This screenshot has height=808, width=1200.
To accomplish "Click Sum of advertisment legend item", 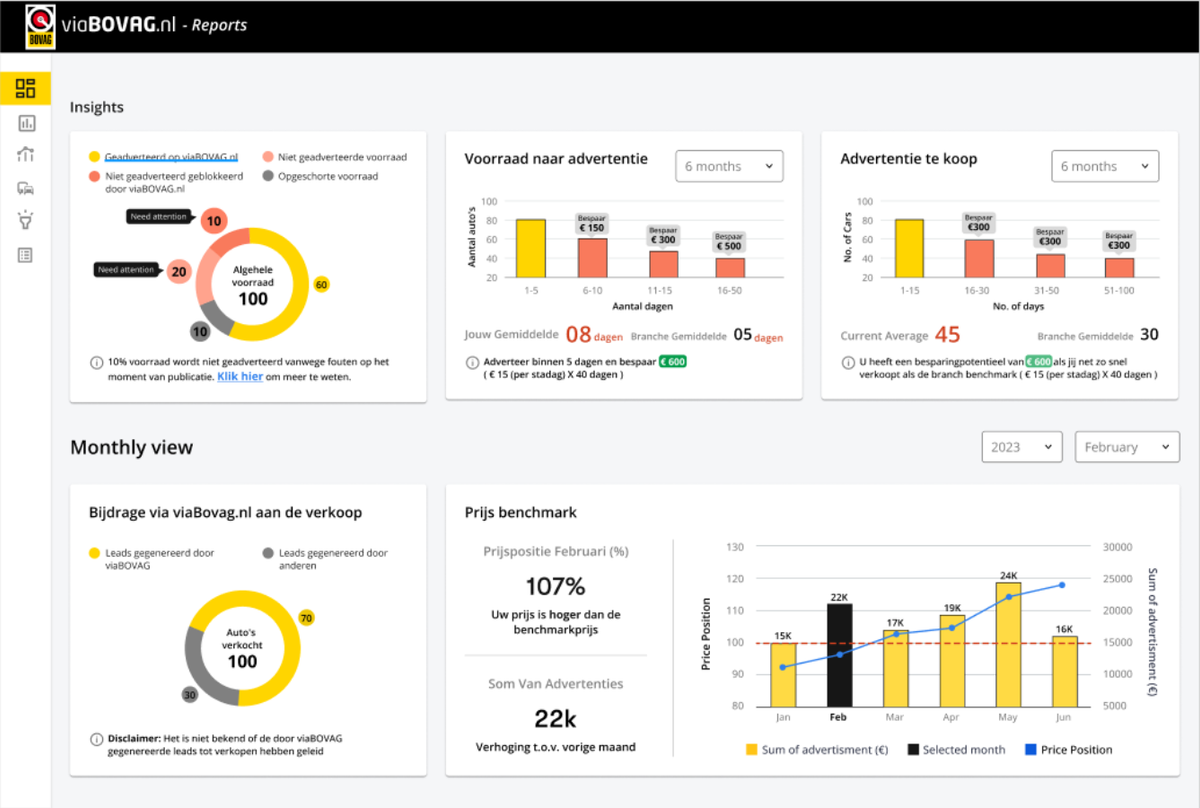I will (815, 749).
